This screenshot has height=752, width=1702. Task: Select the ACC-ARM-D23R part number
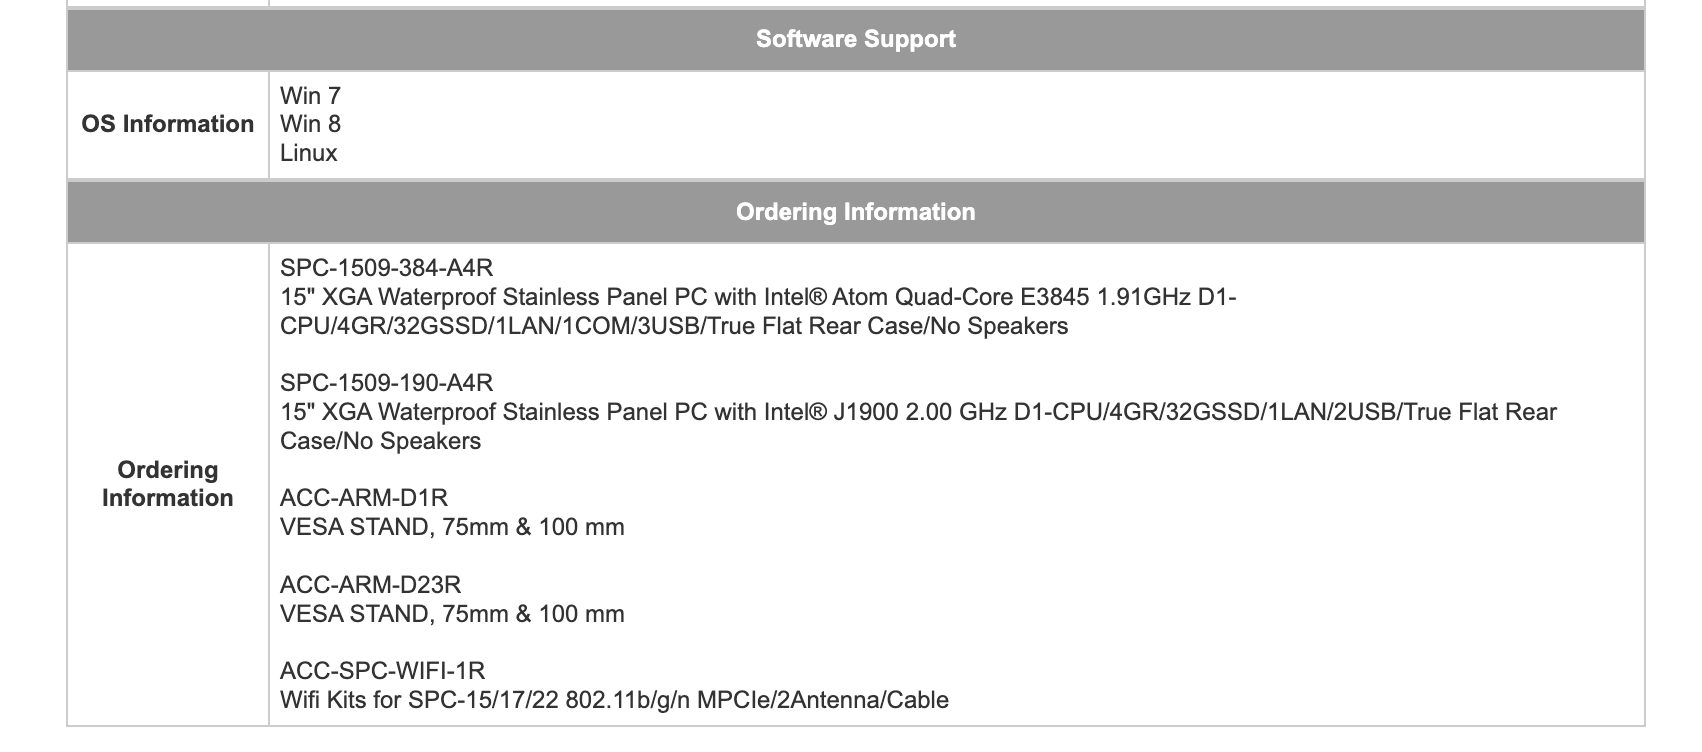[x=371, y=585]
